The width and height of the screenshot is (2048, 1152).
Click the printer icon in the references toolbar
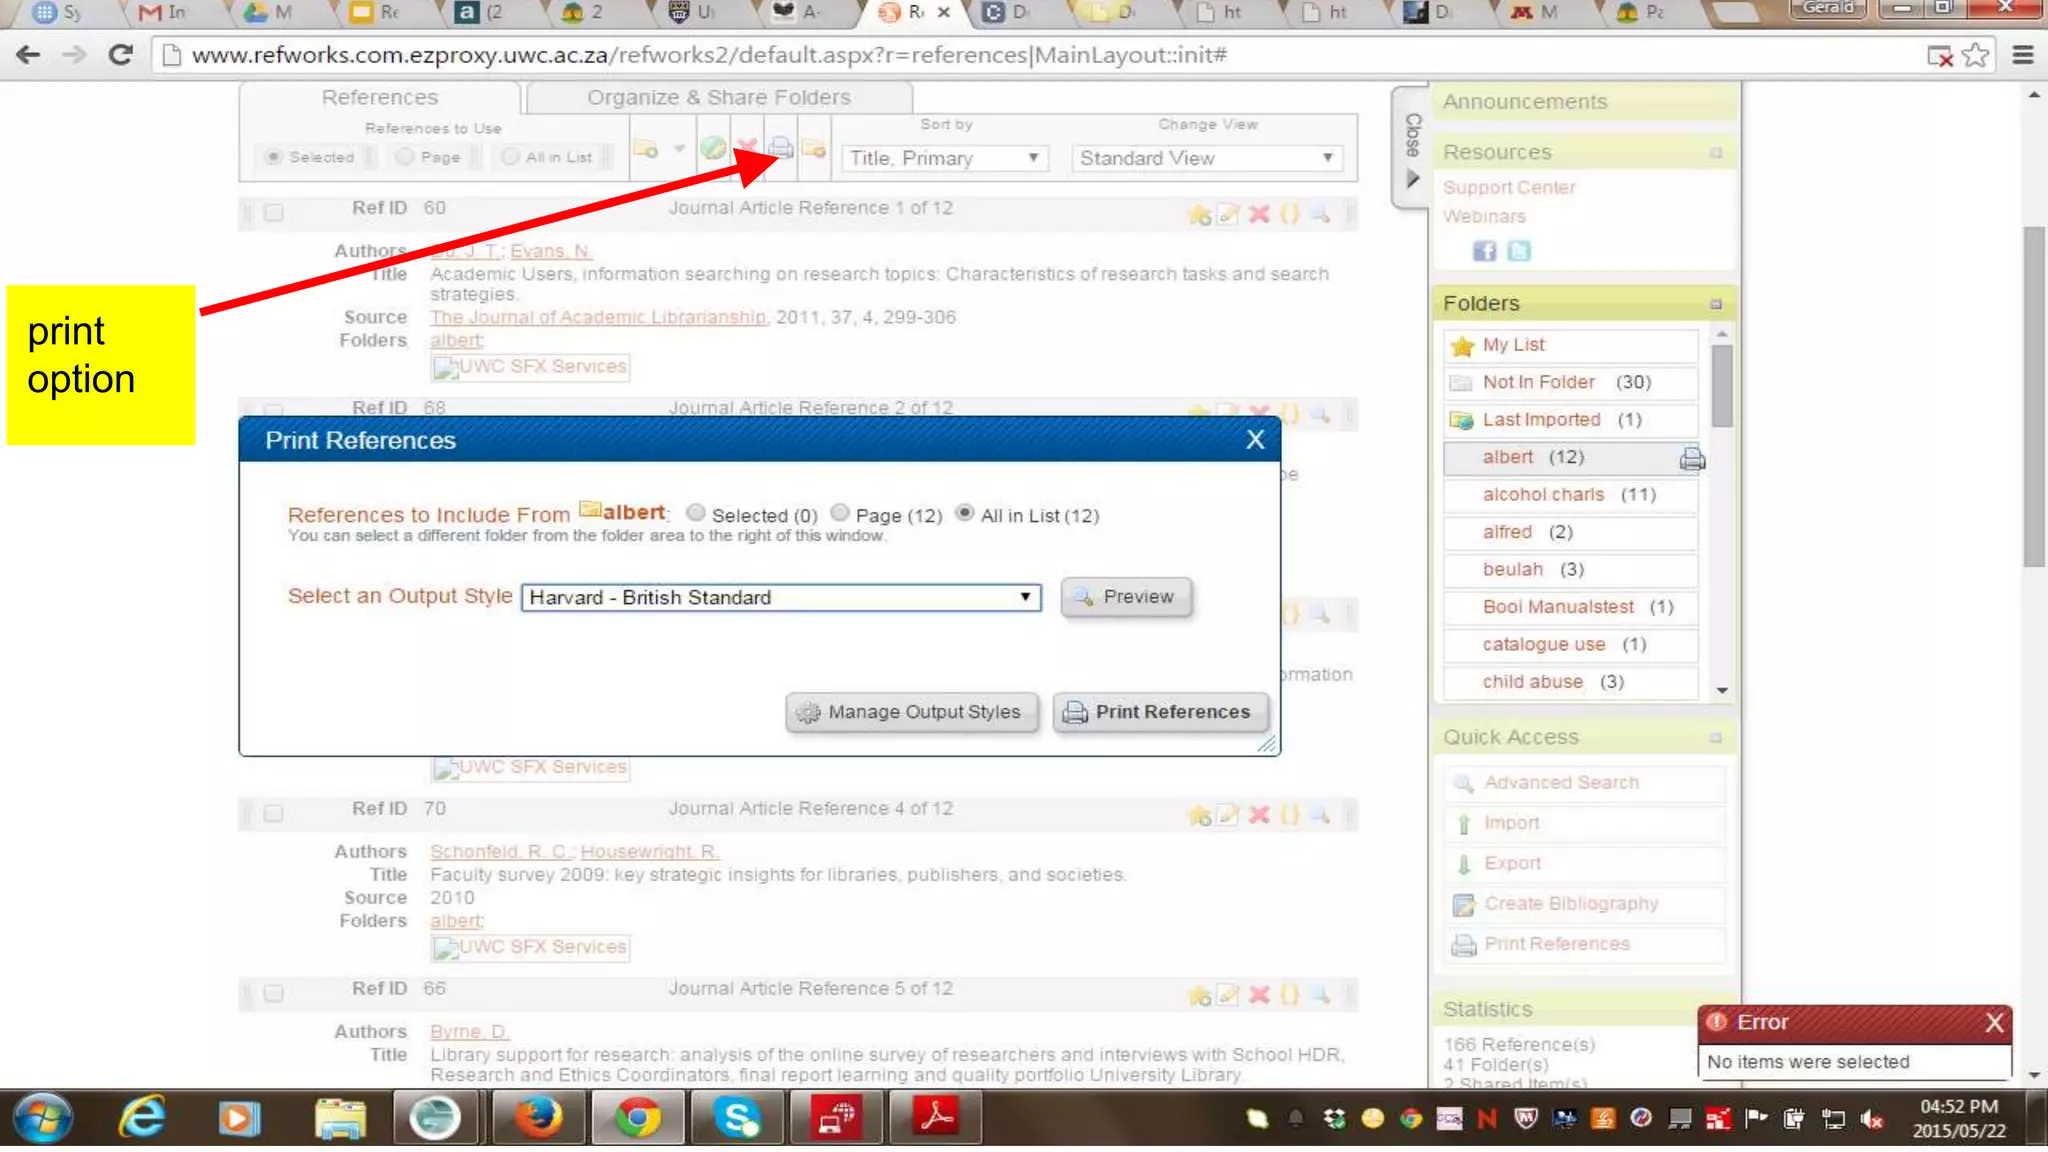(781, 149)
